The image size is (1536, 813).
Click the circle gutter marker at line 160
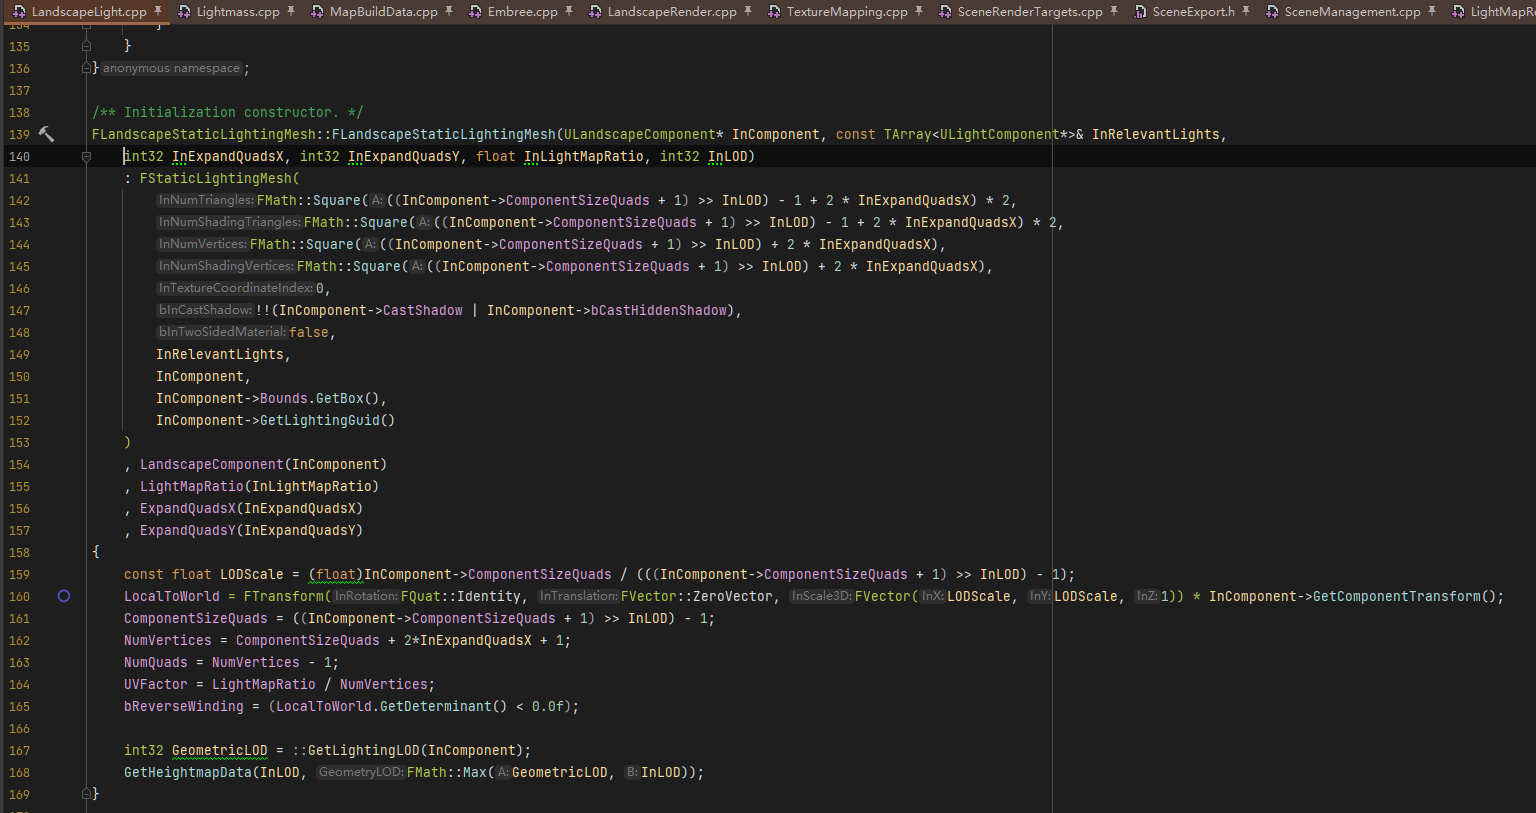tap(64, 596)
